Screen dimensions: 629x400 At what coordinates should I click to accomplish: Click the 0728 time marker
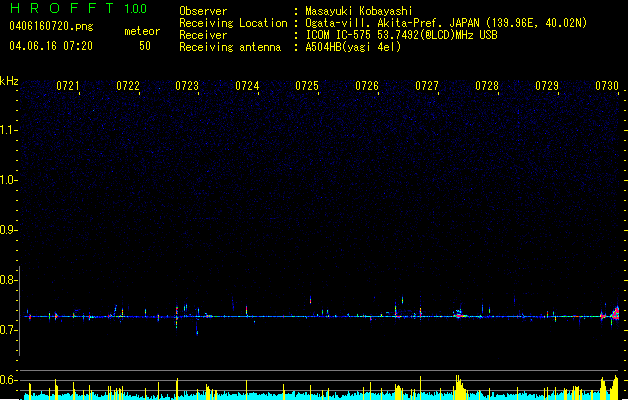coord(487,86)
